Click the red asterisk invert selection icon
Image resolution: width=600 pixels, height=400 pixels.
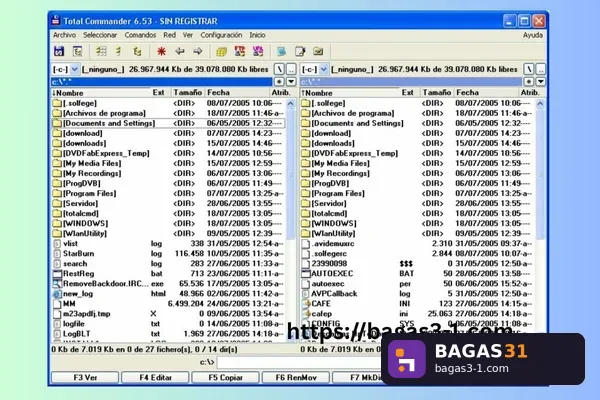point(161,51)
